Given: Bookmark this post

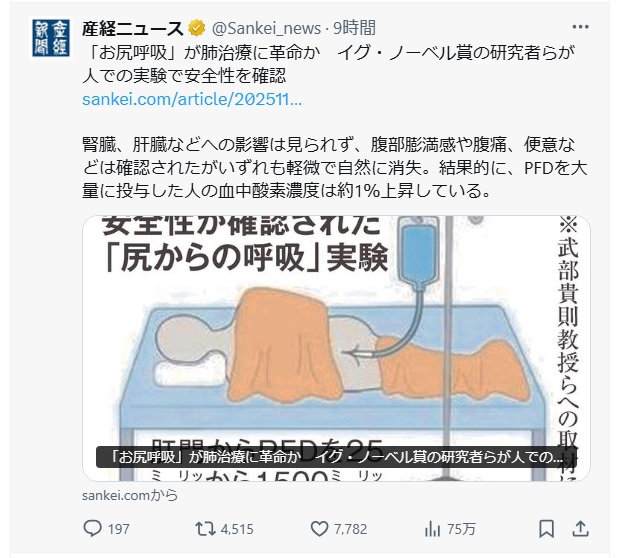Looking at the screenshot, I should pos(547,529).
